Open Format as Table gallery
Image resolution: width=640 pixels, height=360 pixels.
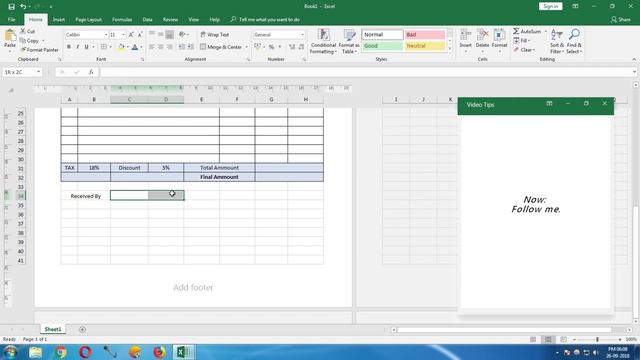click(349, 41)
